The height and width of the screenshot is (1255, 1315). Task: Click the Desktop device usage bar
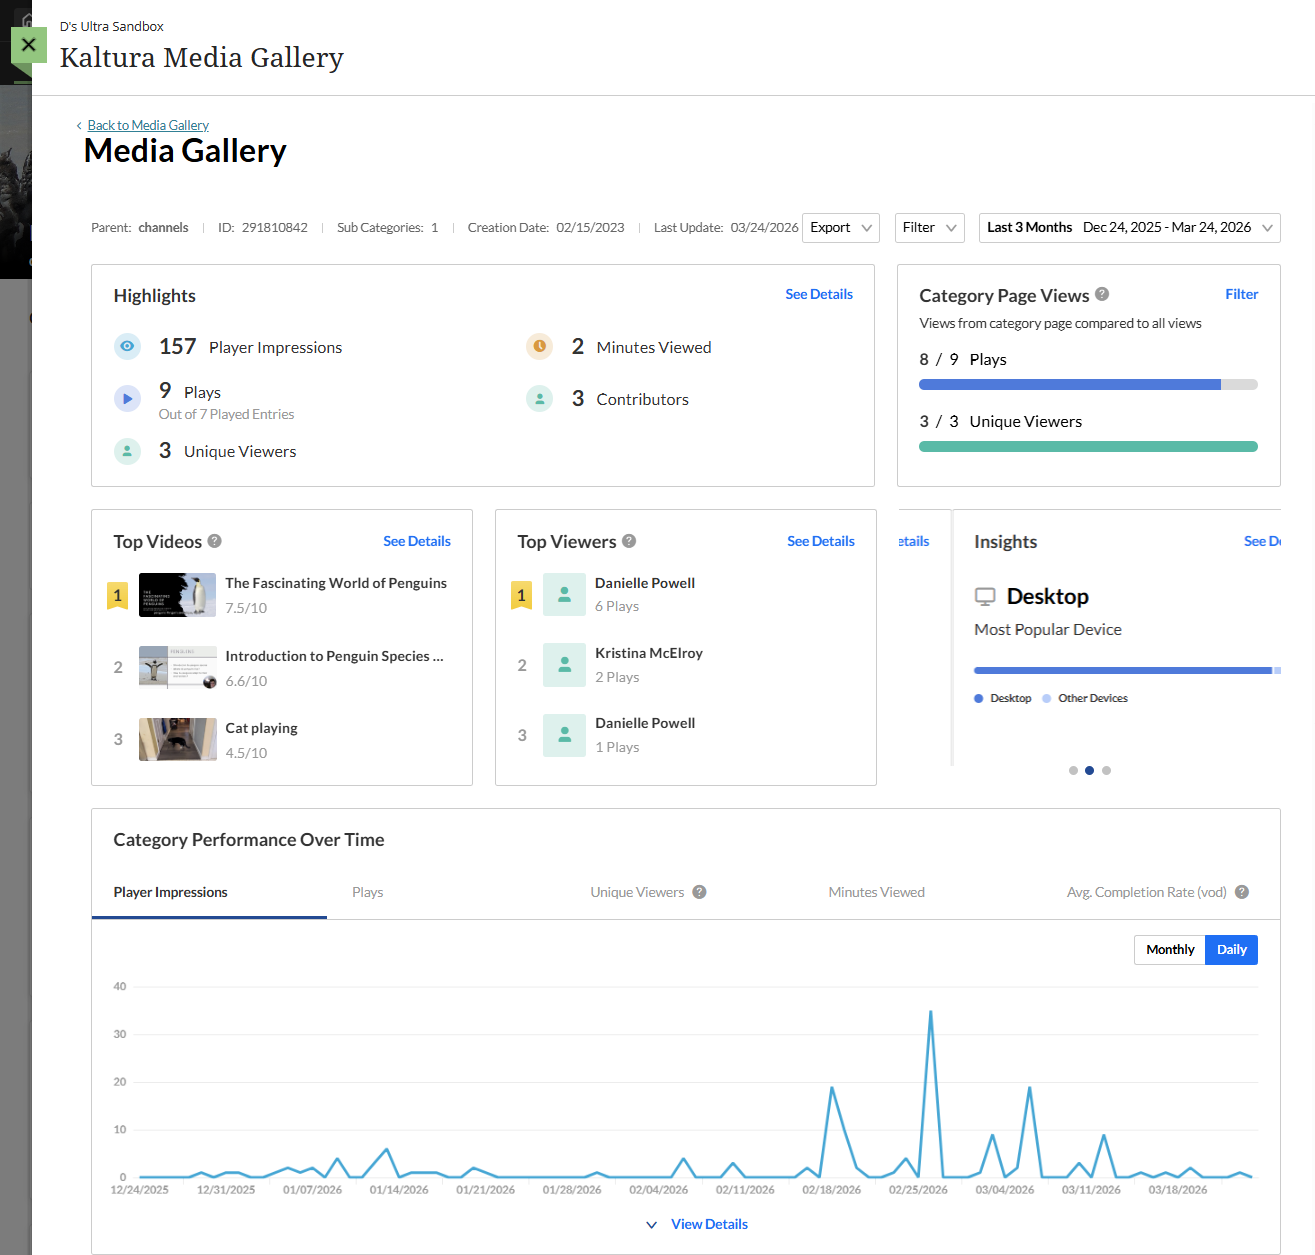point(1123,670)
